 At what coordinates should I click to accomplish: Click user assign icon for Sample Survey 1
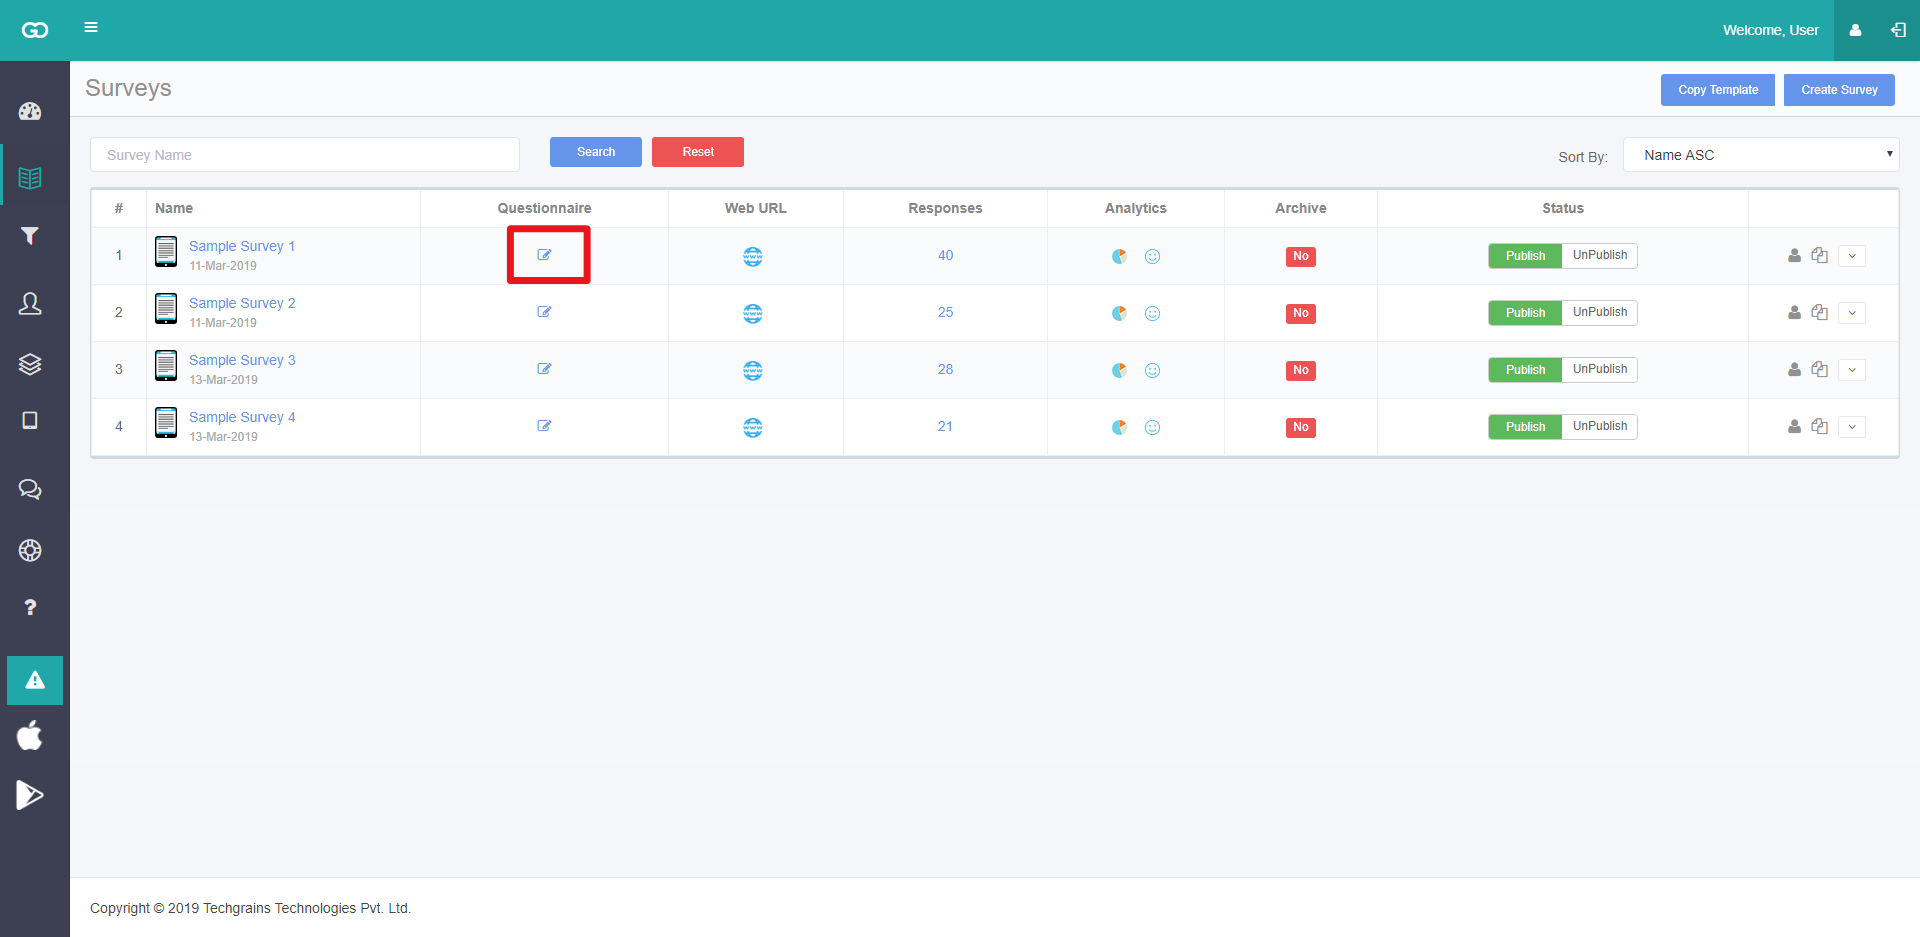(x=1794, y=256)
